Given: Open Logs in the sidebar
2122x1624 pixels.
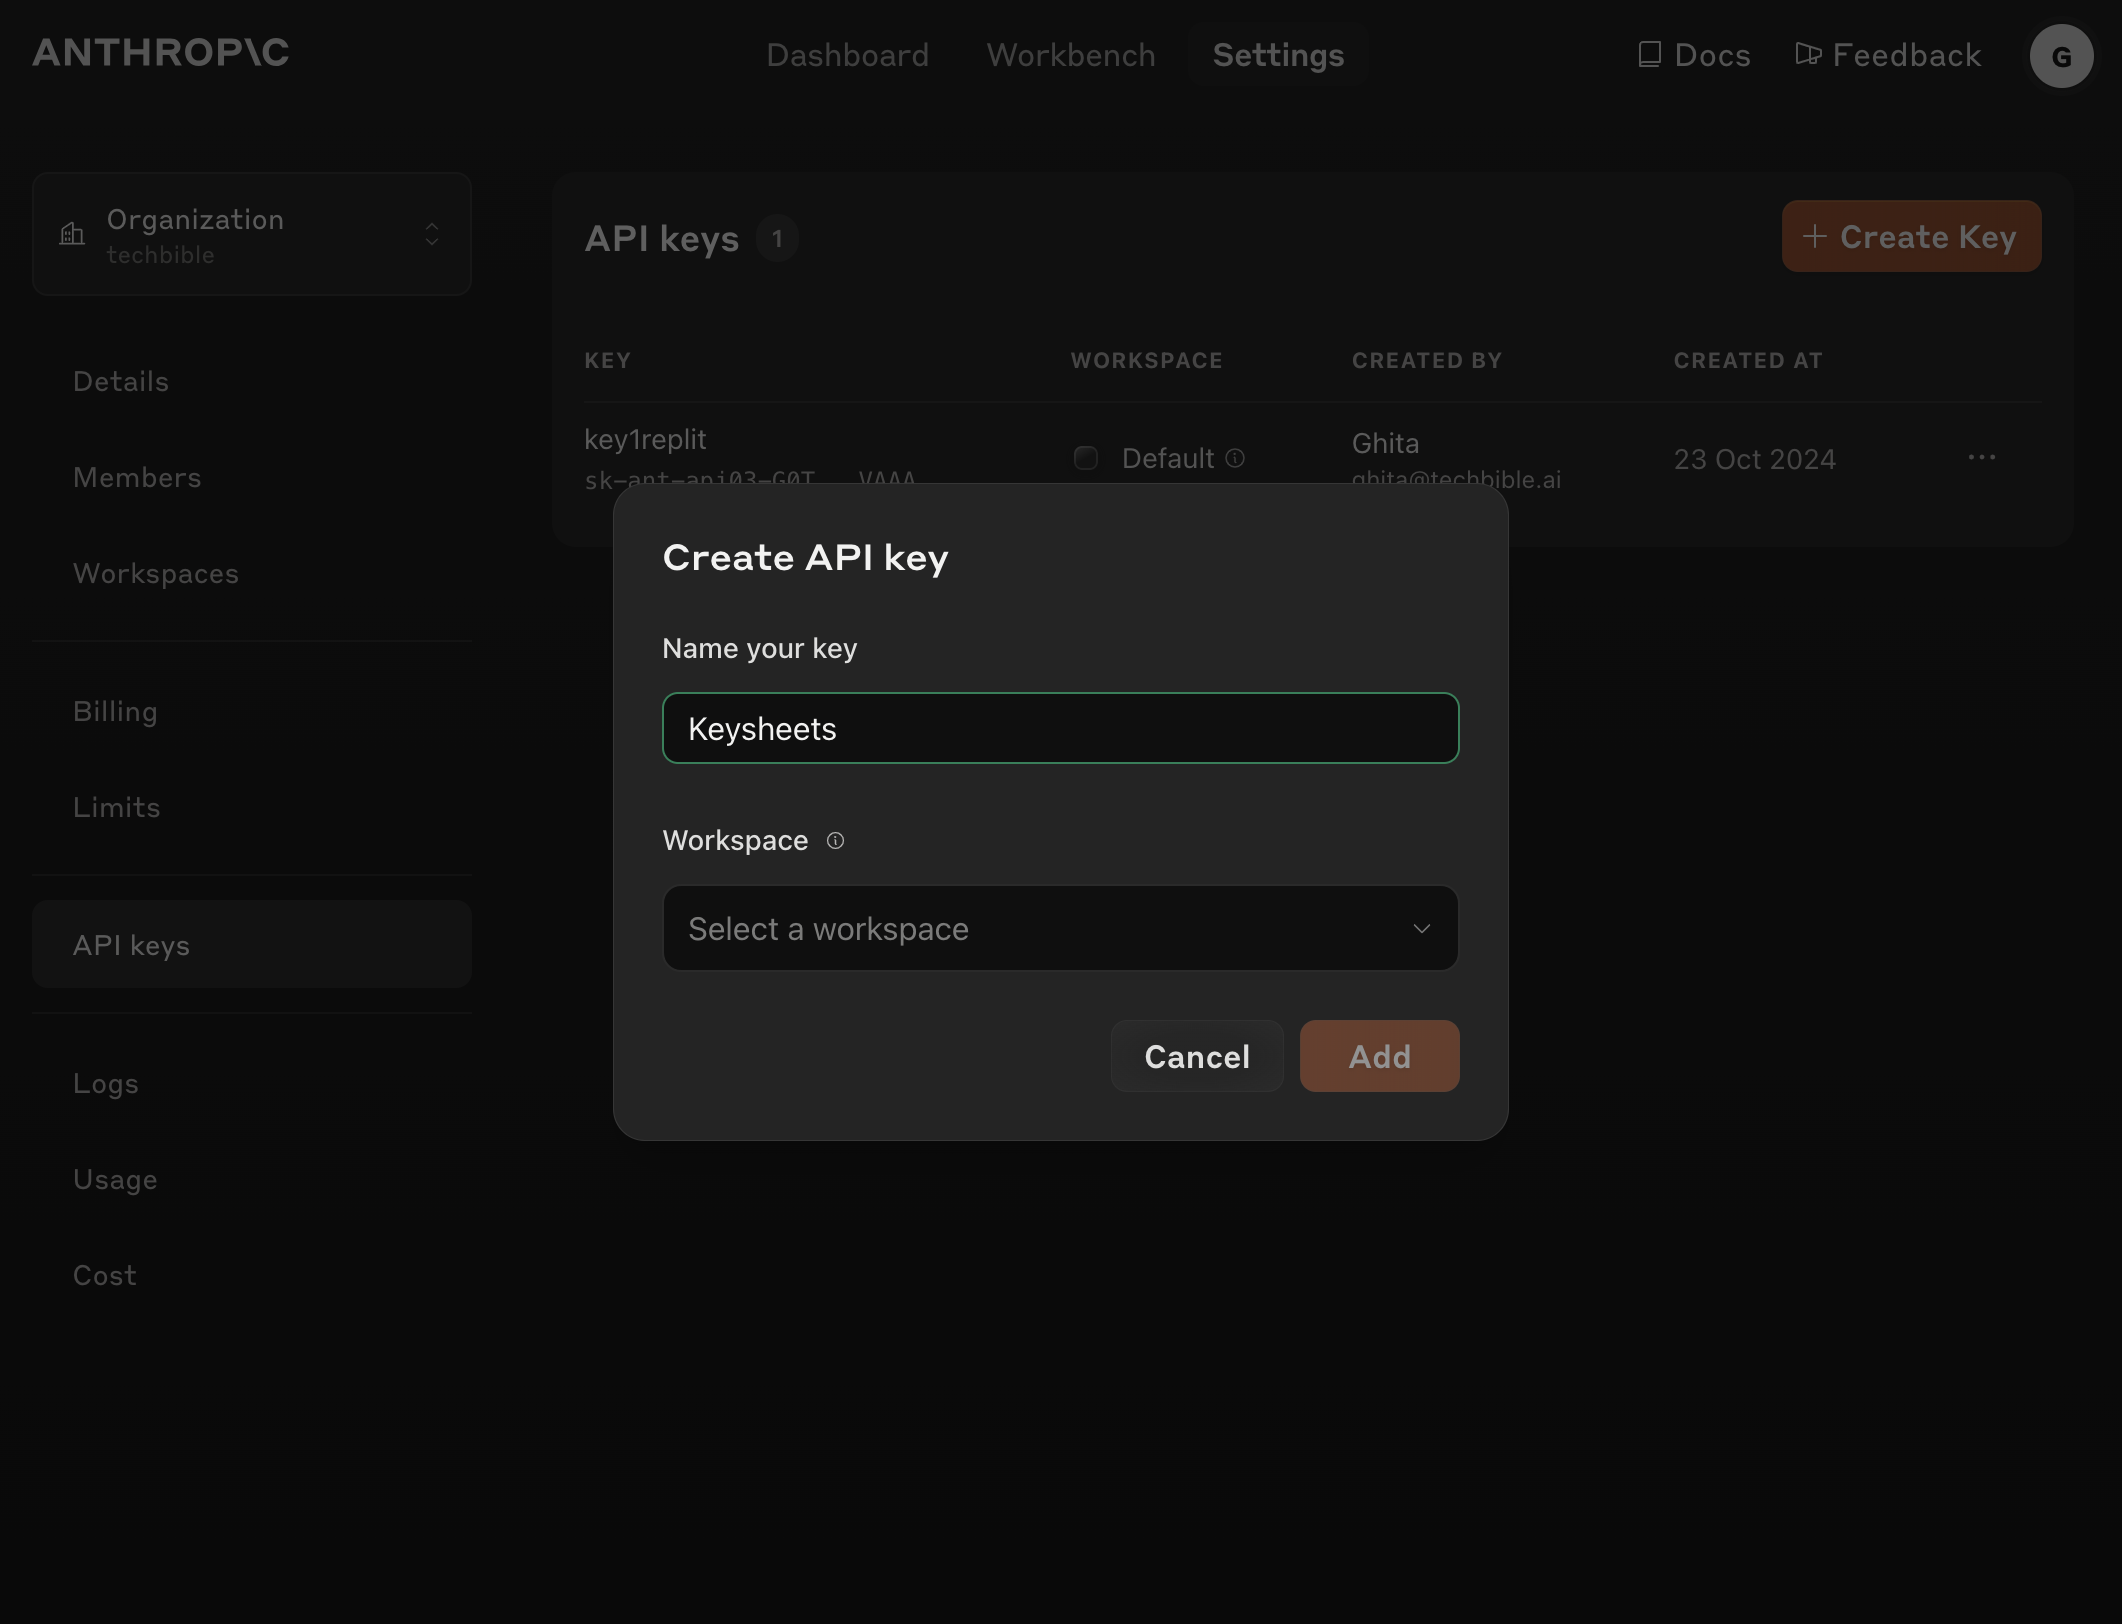Looking at the screenshot, I should (x=105, y=1084).
